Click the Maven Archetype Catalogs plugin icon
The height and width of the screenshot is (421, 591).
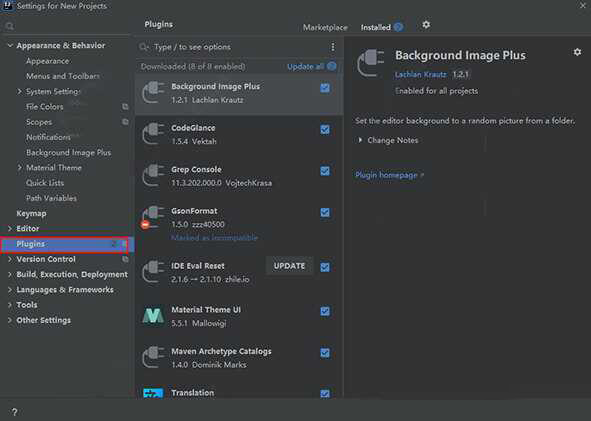coord(153,357)
